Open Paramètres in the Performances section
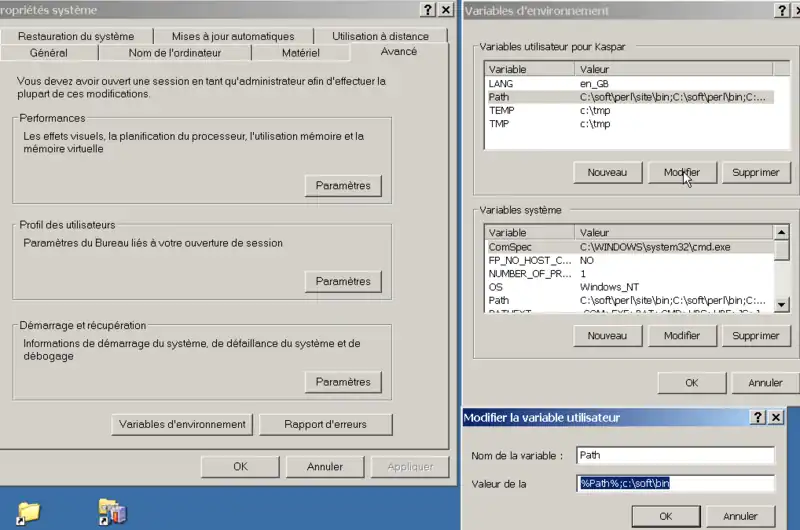Viewport: 800px width, 530px height. 343,186
